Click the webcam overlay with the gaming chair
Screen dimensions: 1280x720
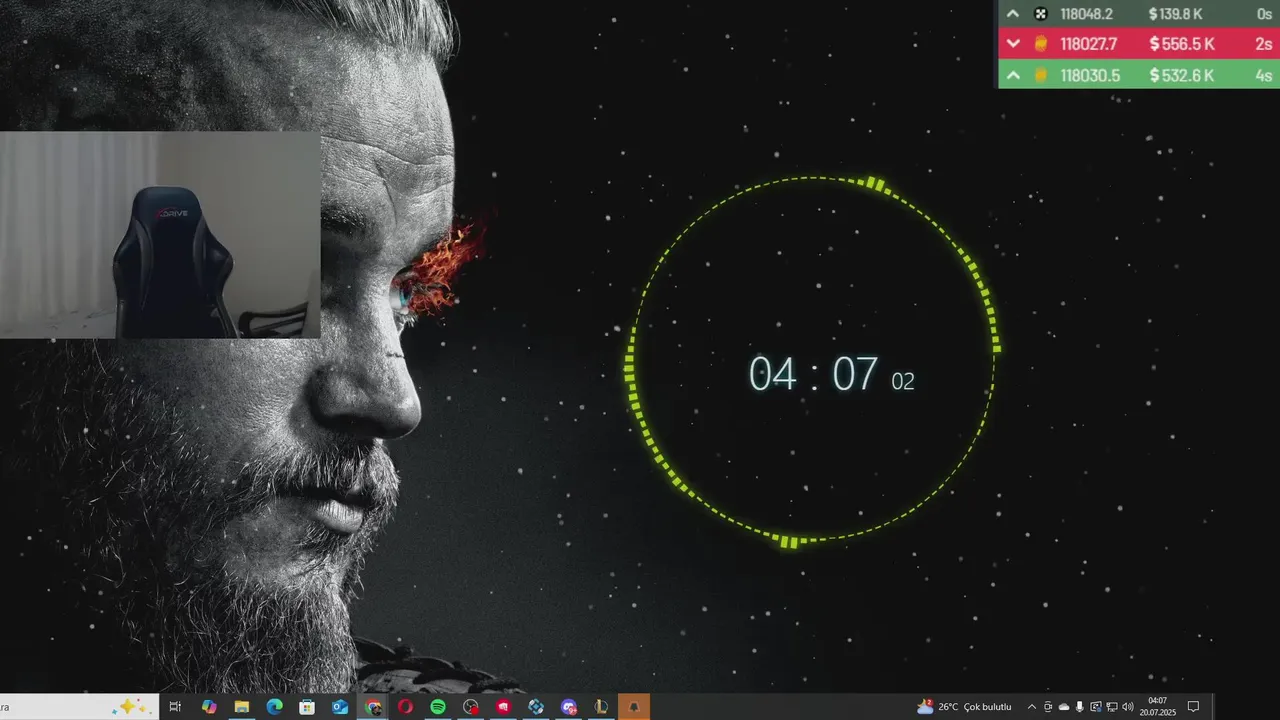(160, 235)
